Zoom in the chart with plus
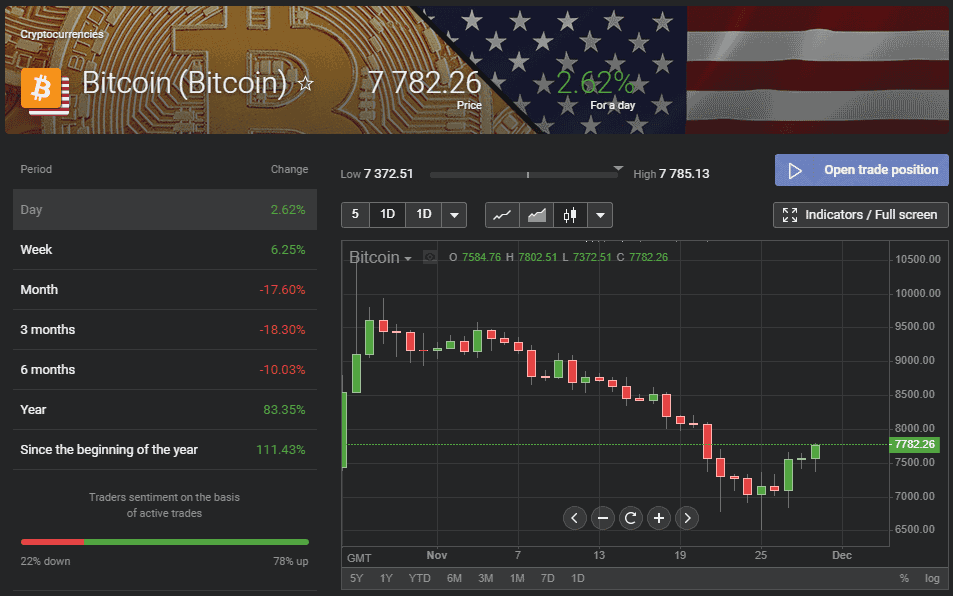Screen dimensions: 953x596 point(659,517)
